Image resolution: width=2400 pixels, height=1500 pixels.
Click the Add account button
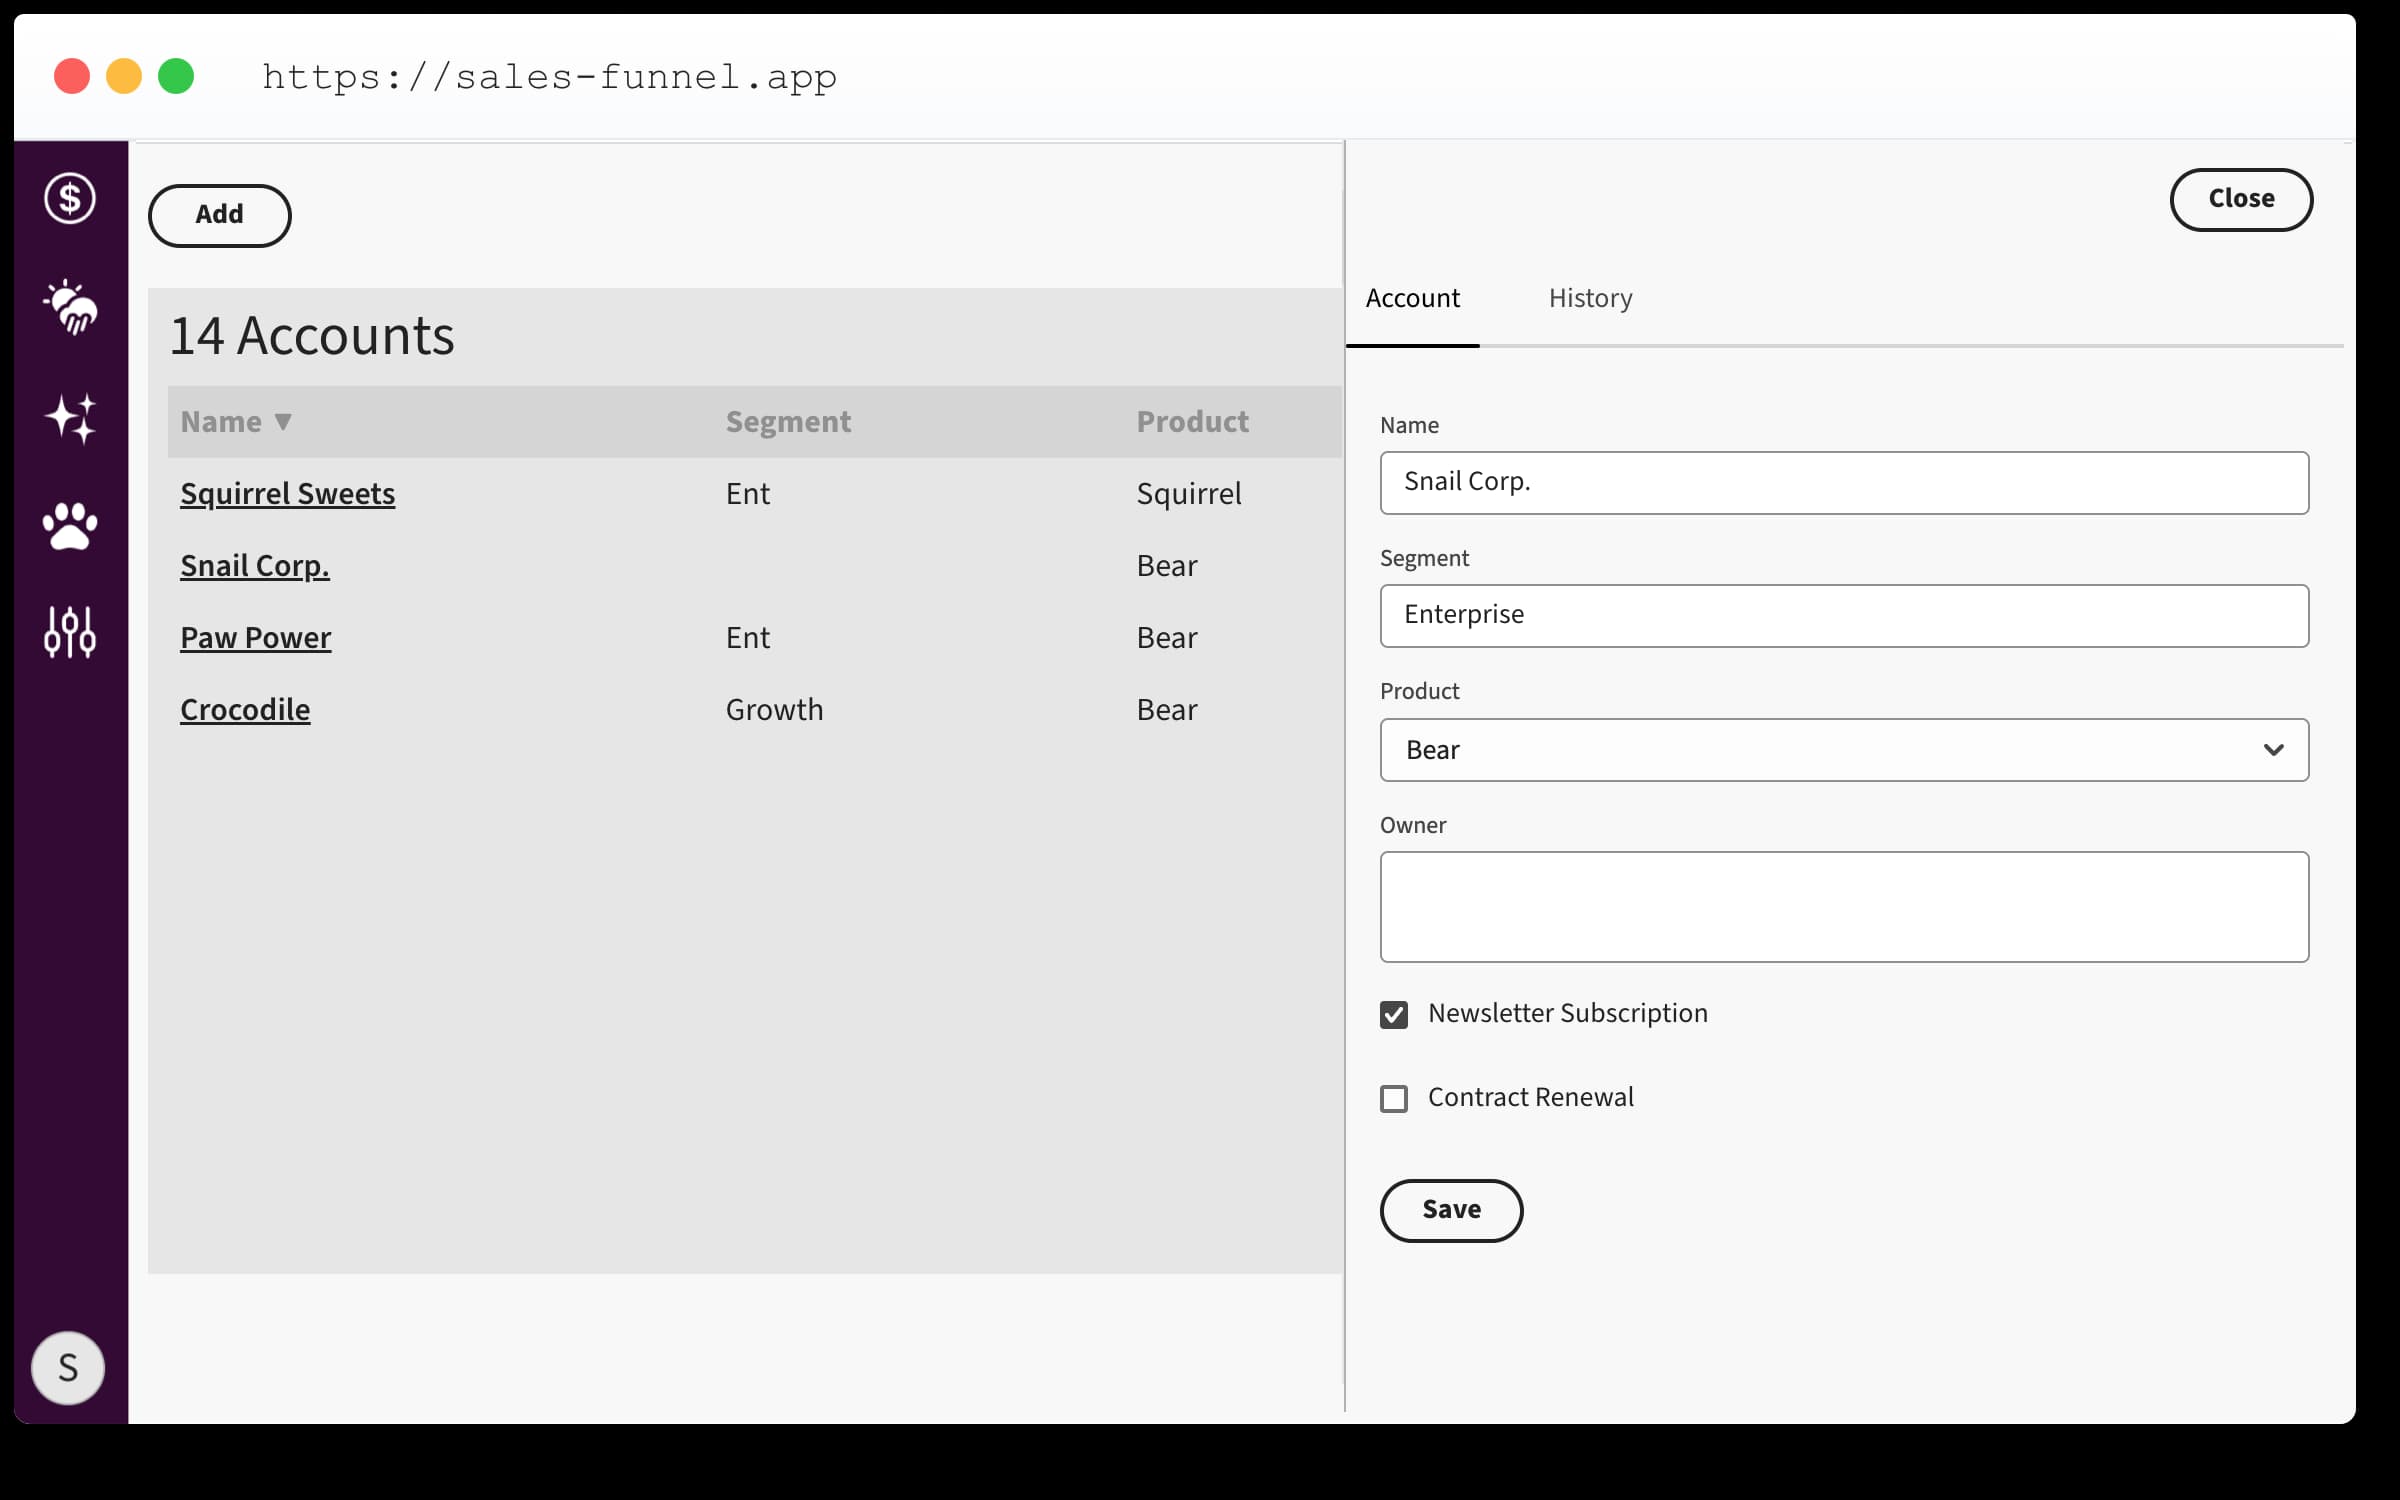click(219, 216)
